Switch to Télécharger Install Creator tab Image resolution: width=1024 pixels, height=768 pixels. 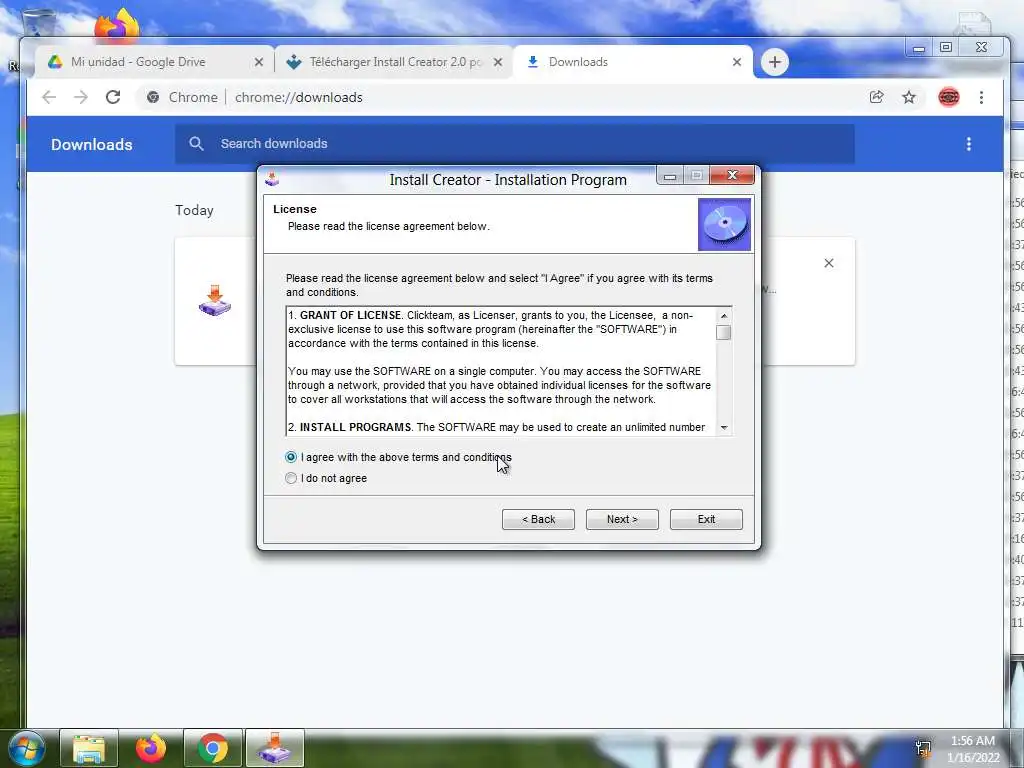394,62
